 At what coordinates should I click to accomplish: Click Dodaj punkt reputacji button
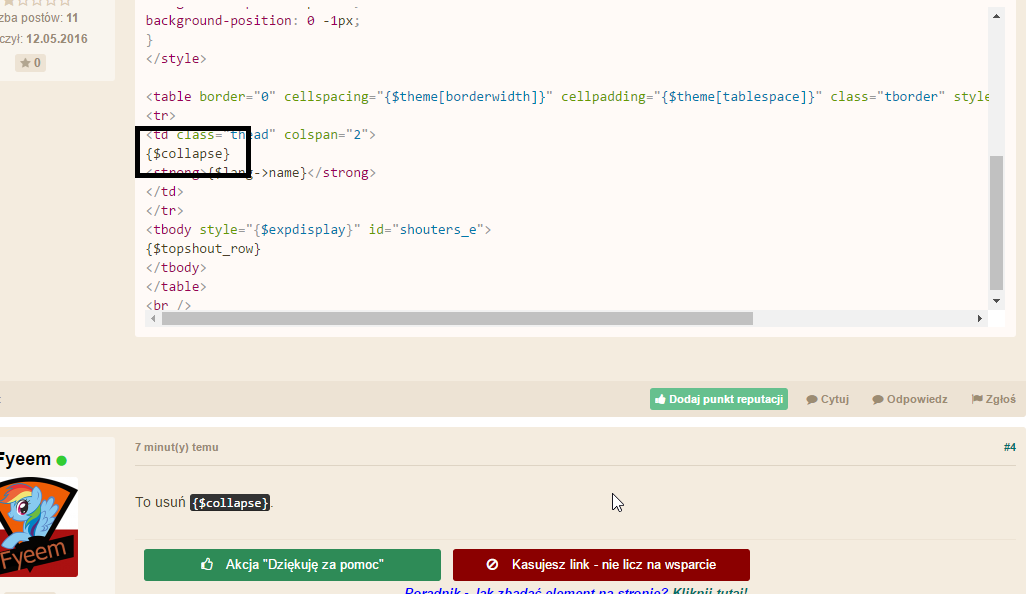pyautogui.click(x=719, y=399)
